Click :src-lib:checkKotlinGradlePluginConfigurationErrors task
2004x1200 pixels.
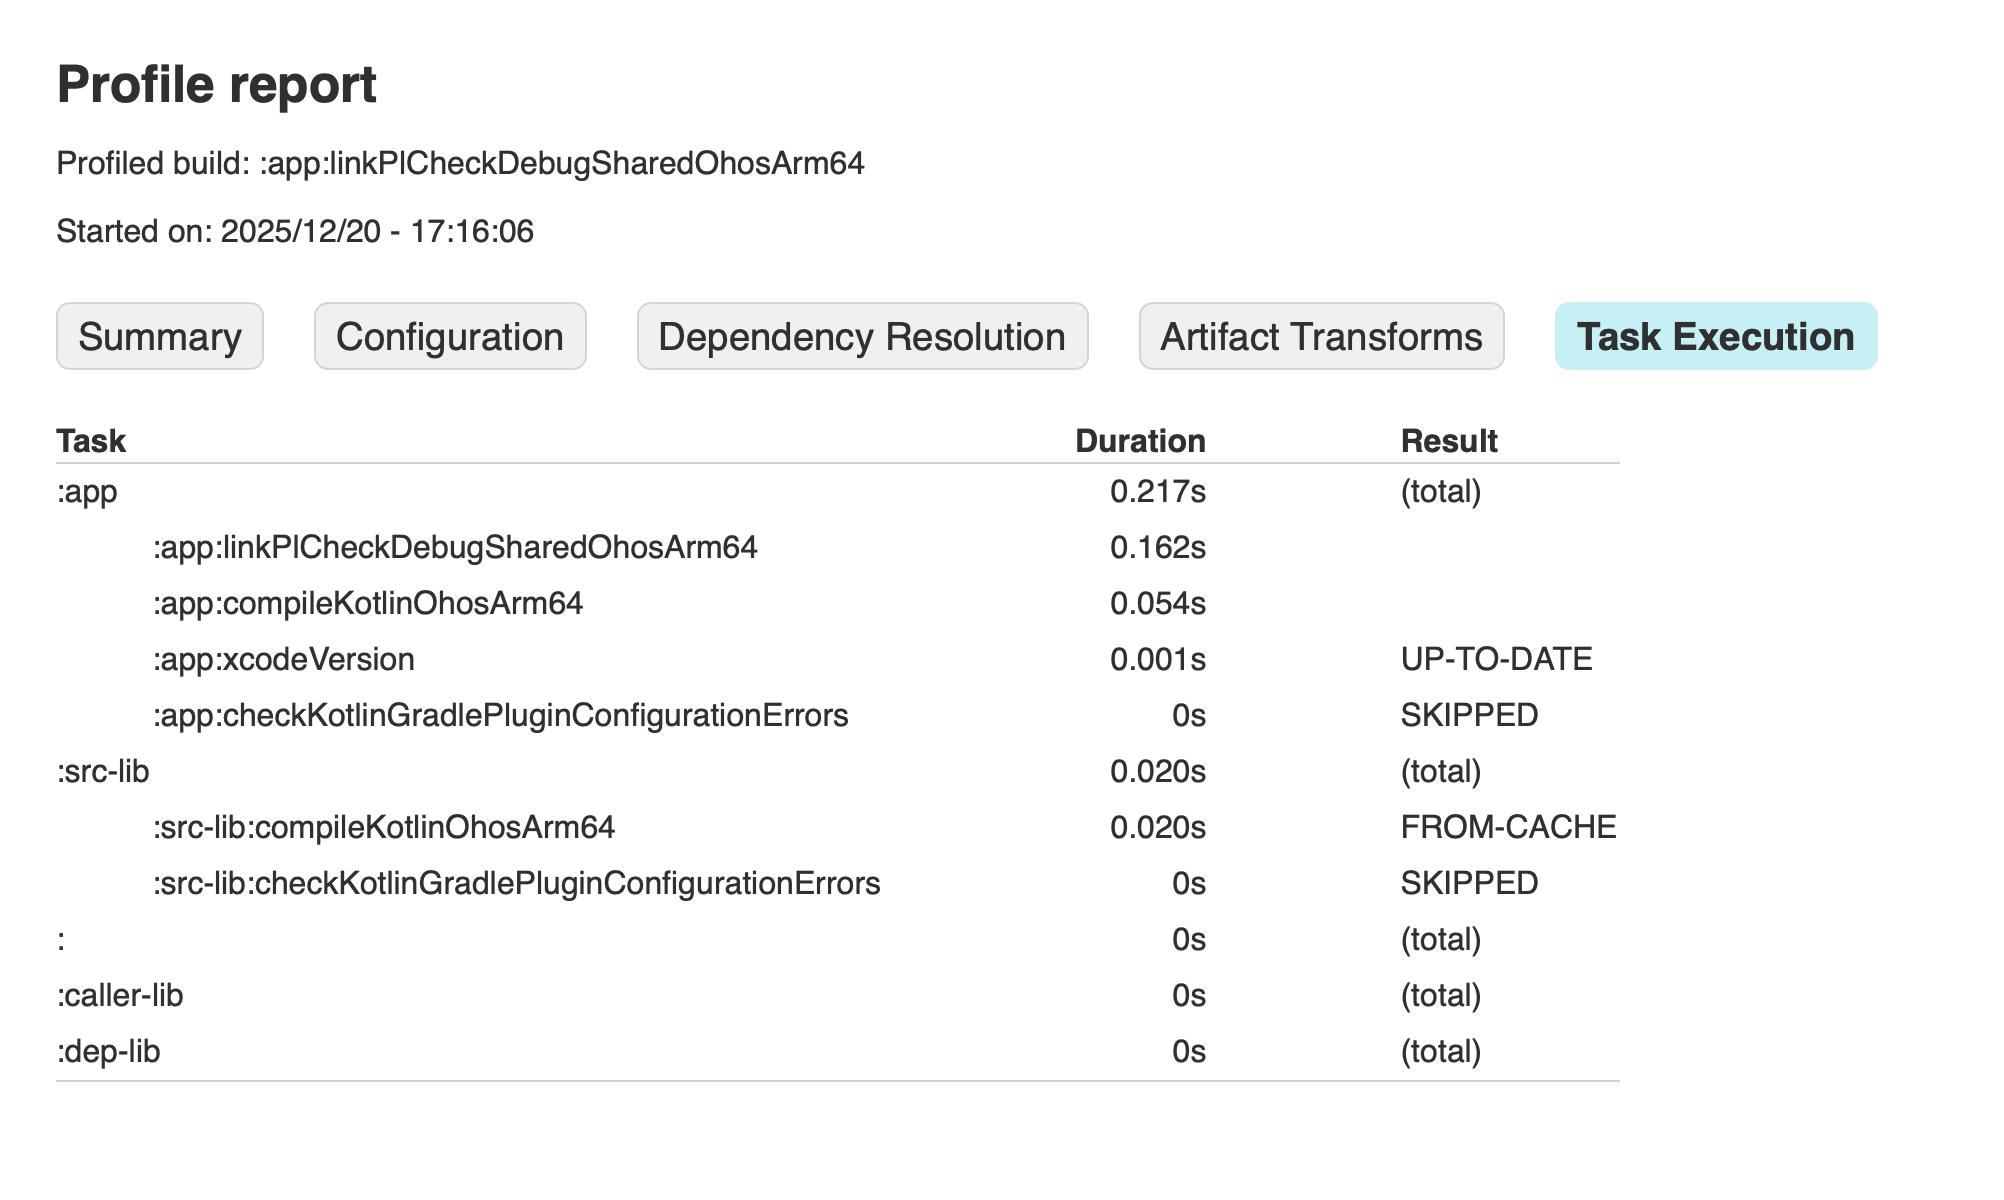point(517,884)
